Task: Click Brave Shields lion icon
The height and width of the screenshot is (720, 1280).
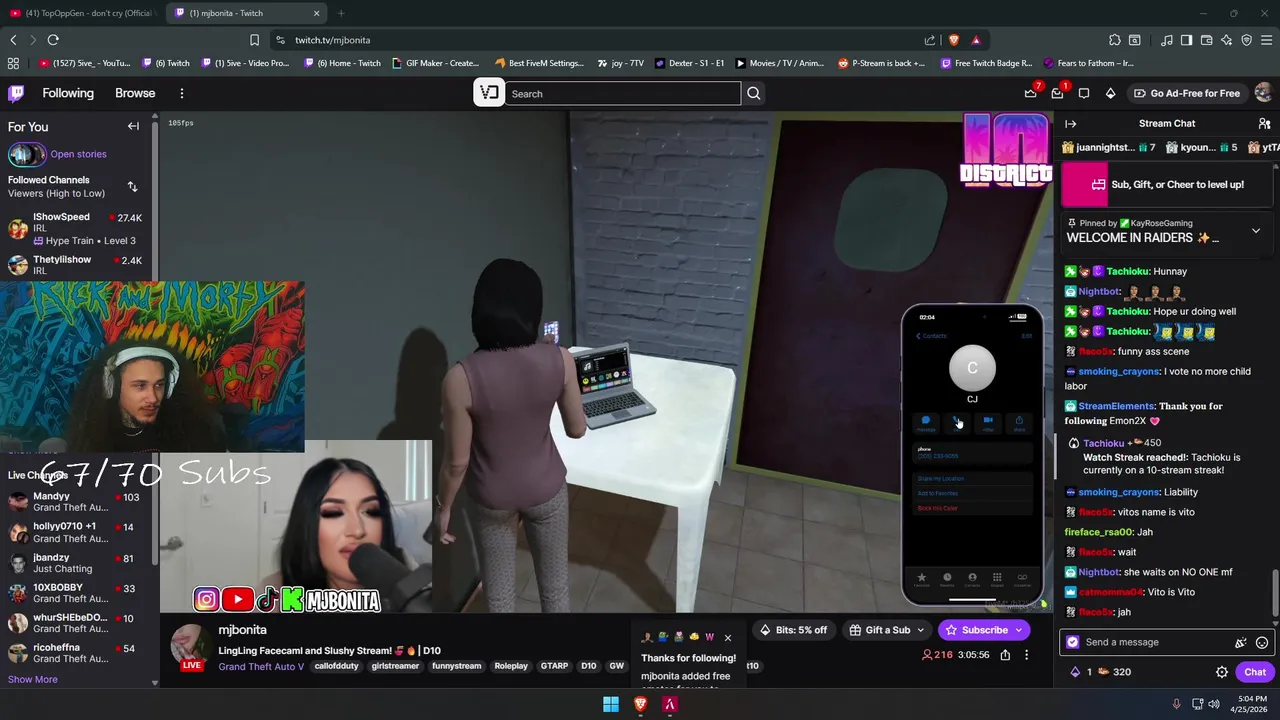Action: pos(954,40)
